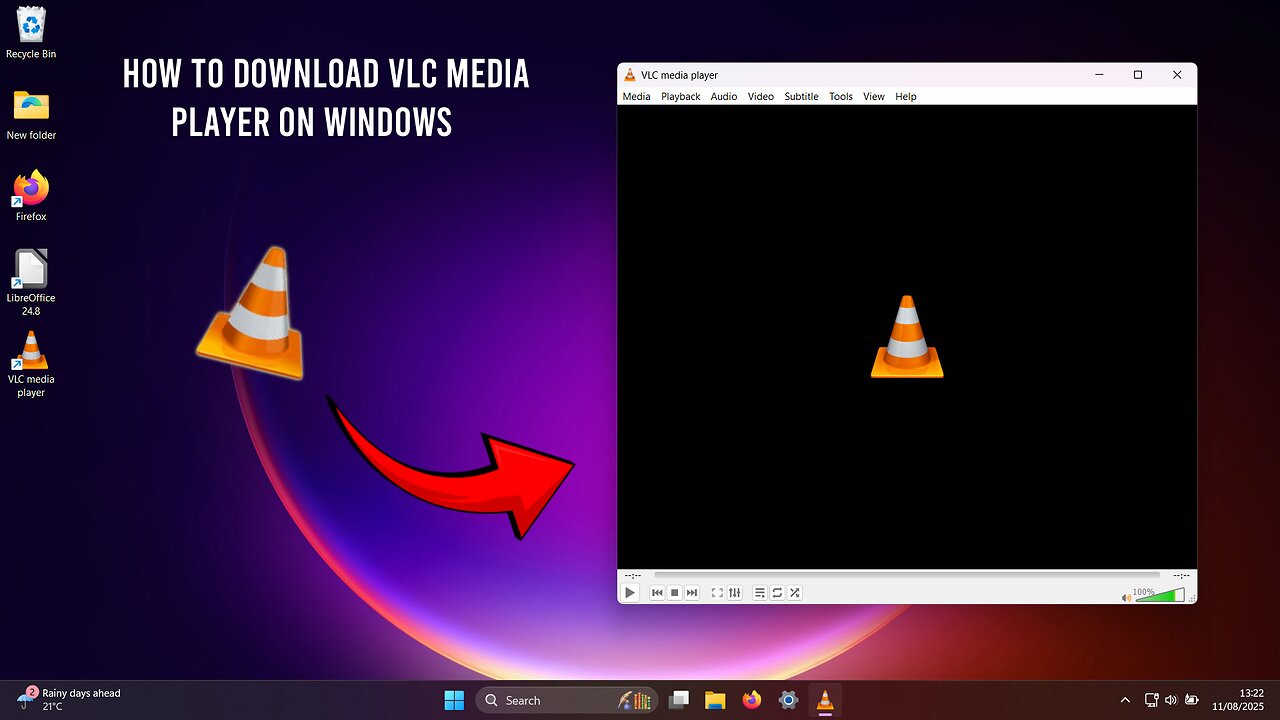Select the VLC media player desktop shortcut
Screen dimensions: 1280x720
(x=31, y=364)
